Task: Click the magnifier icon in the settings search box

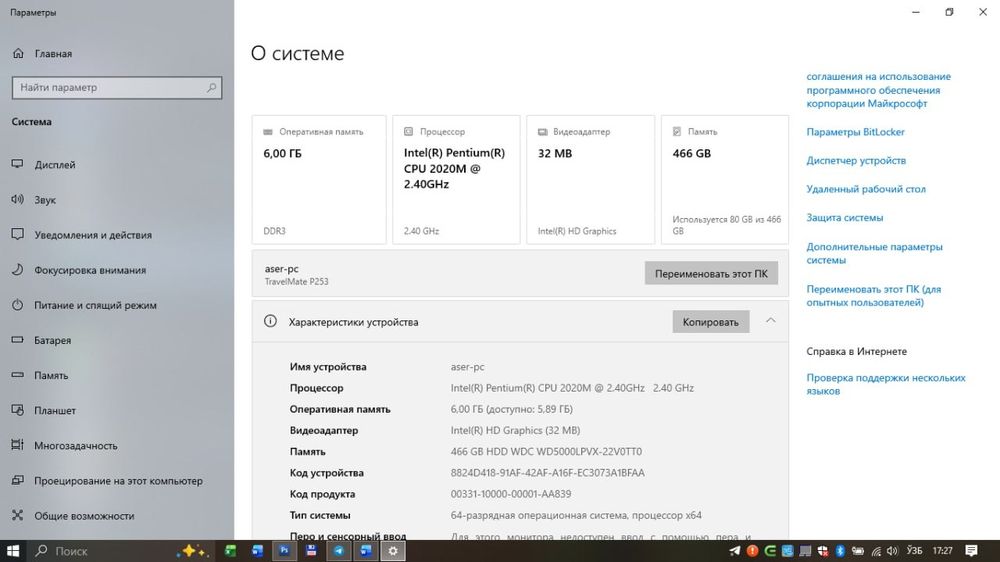Action: [x=211, y=87]
